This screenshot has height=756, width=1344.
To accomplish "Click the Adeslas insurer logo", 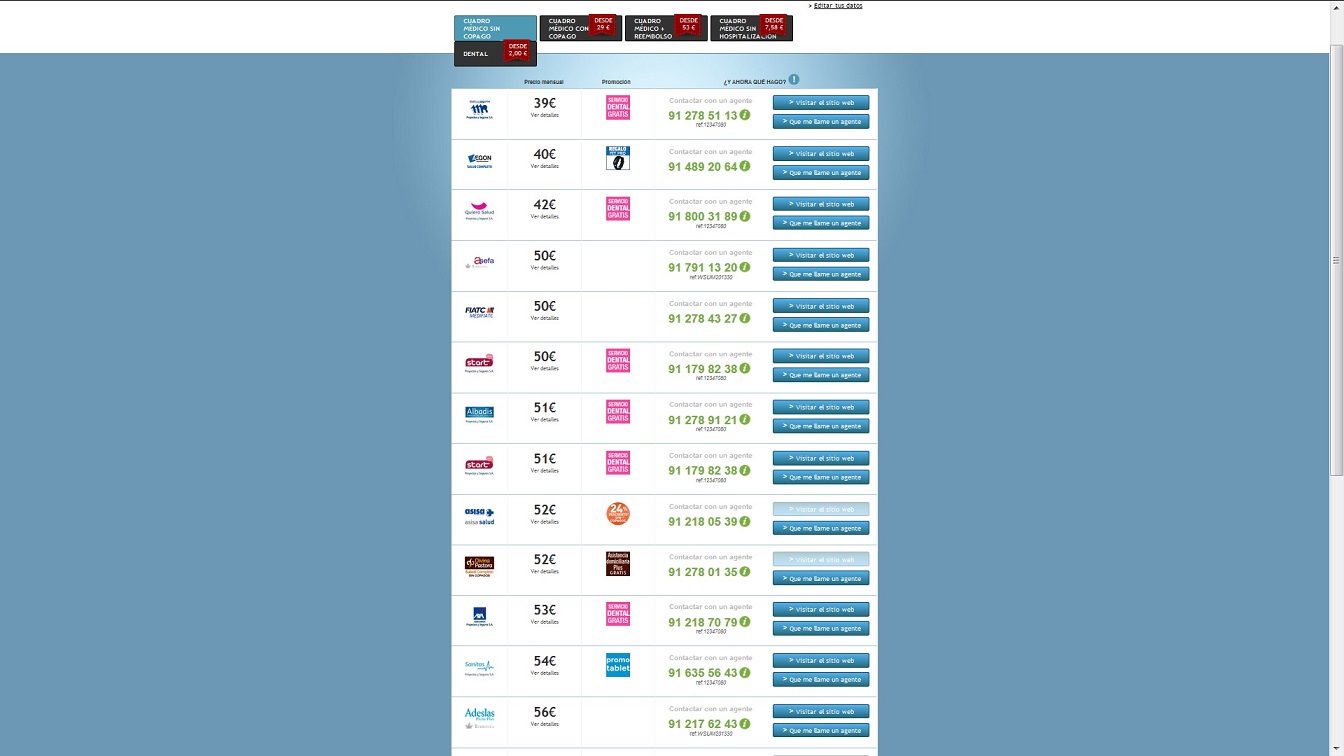I will (x=479, y=716).
